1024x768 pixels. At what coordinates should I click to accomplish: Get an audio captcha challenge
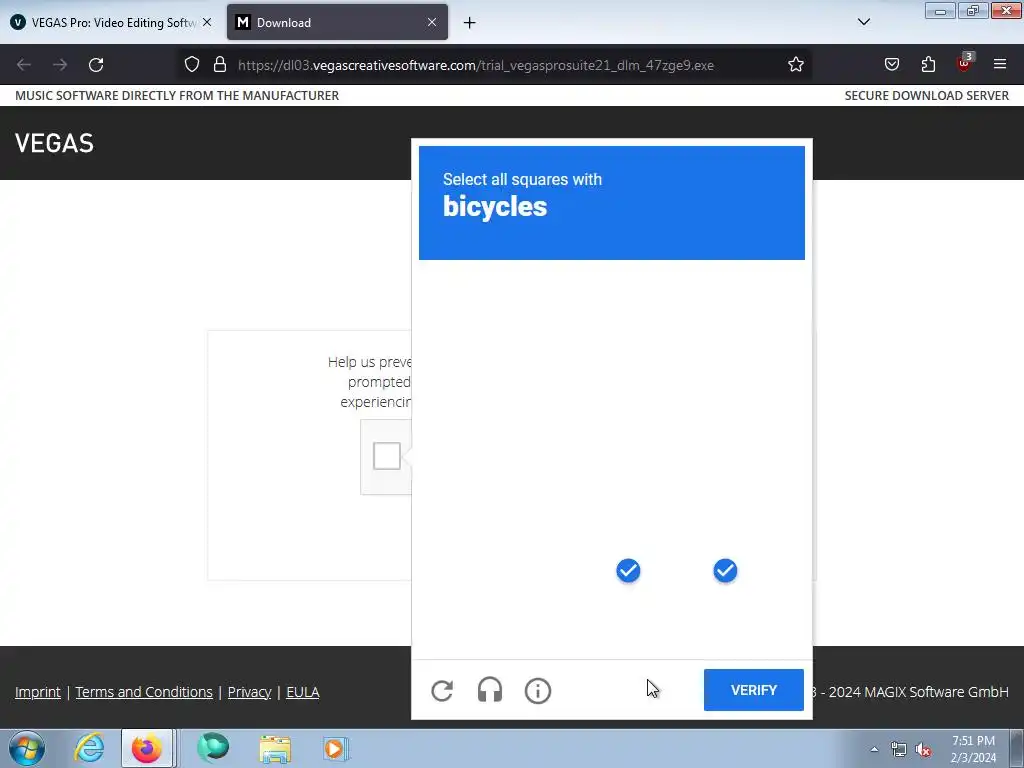pyautogui.click(x=490, y=690)
